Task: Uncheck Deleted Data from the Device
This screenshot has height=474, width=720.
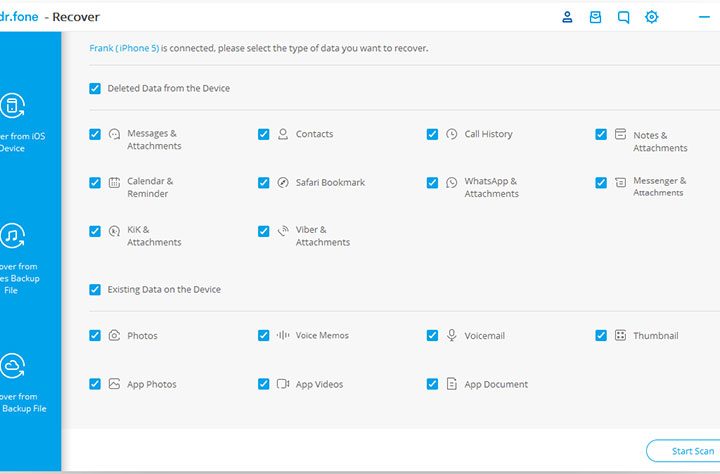Action: [95, 88]
